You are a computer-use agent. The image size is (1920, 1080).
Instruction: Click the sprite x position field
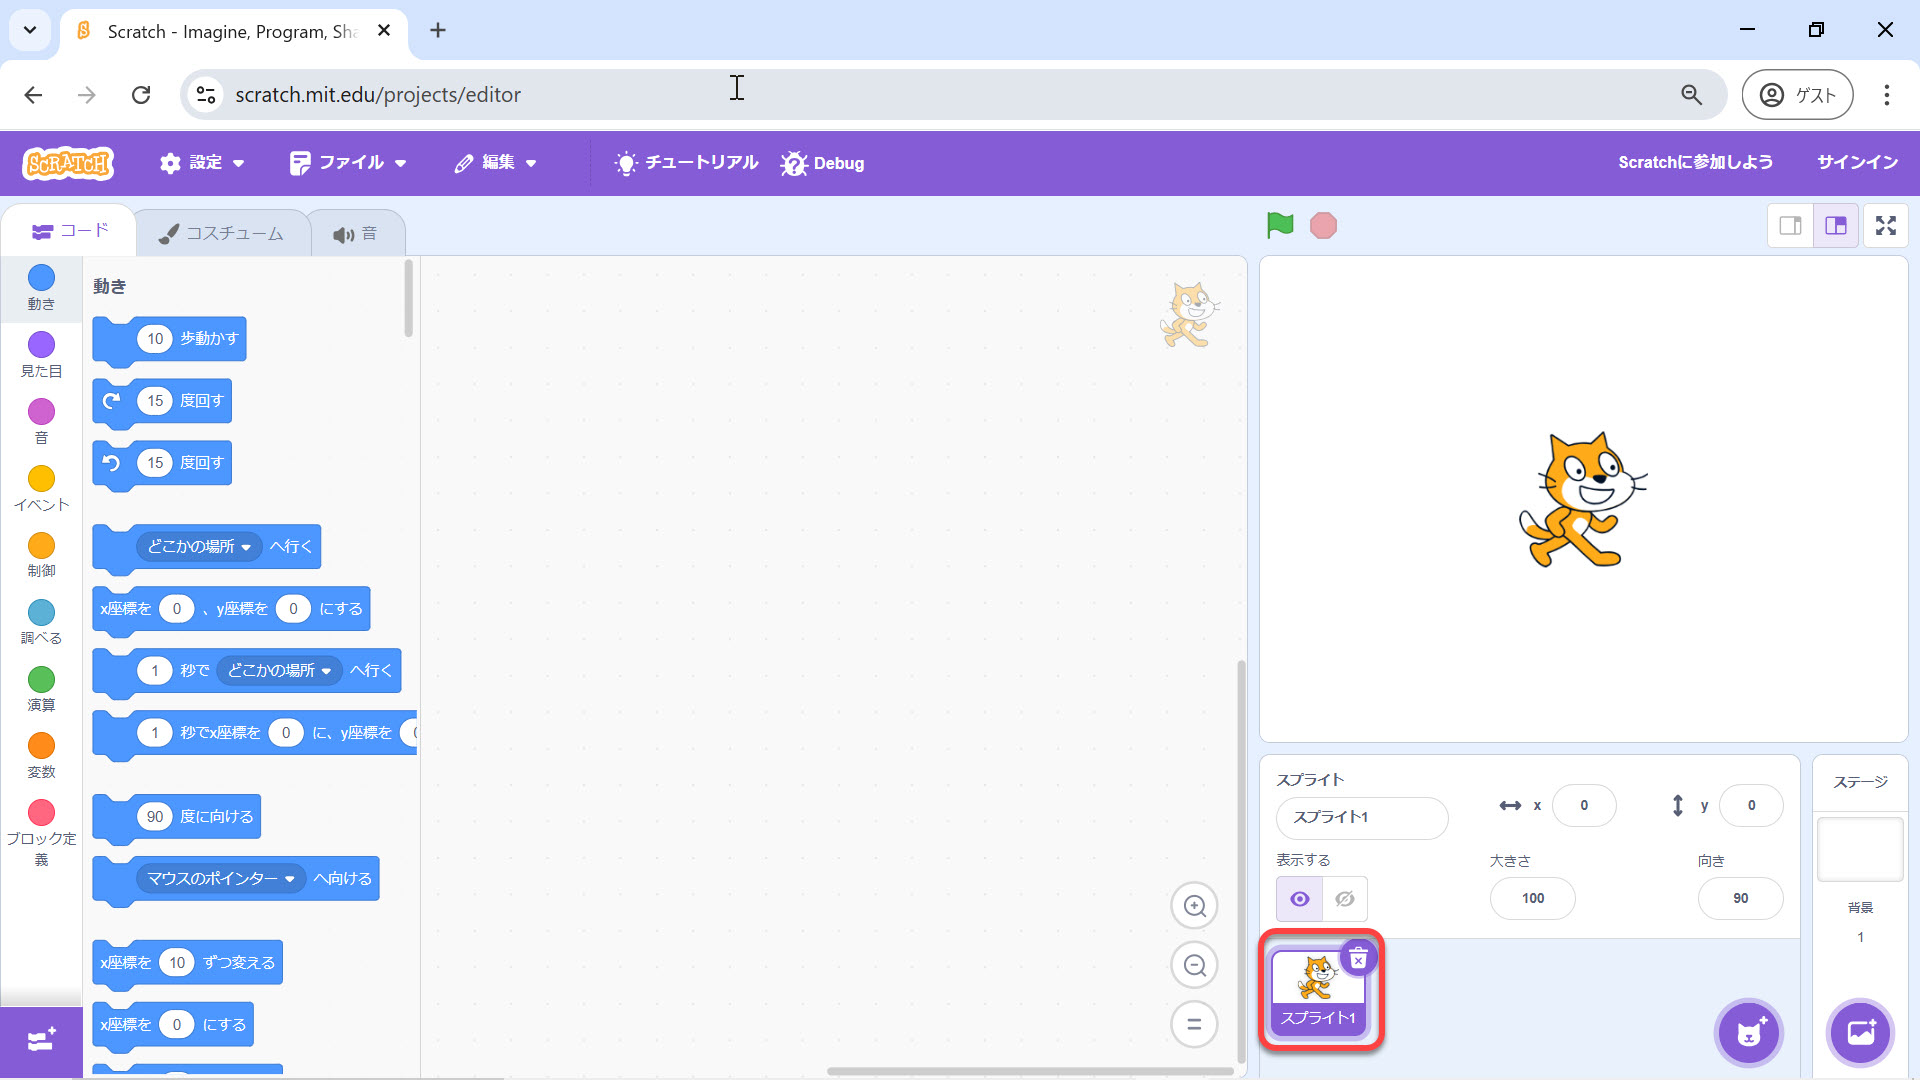point(1584,806)
